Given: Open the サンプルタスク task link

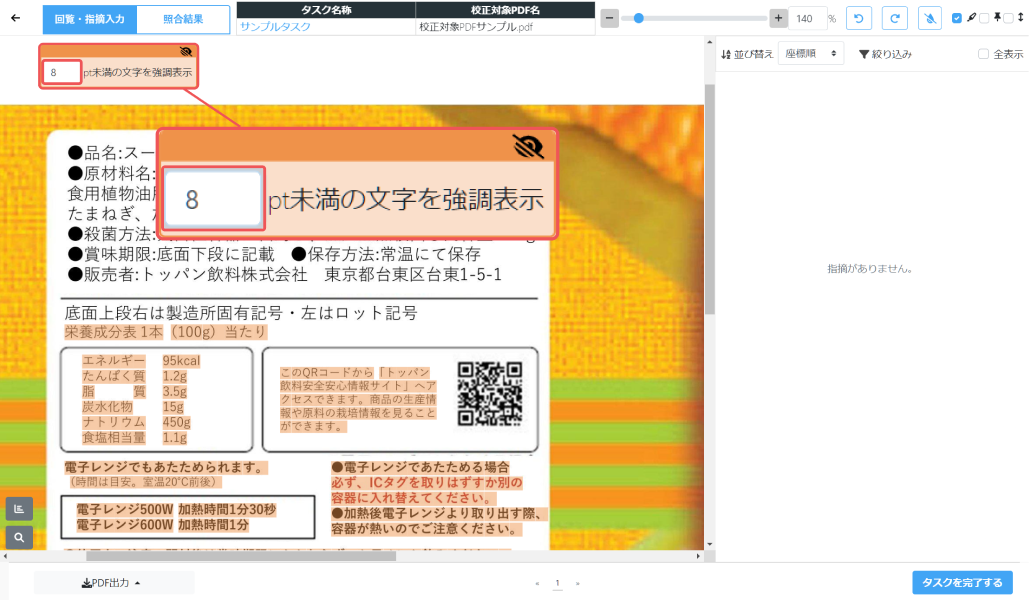Looking at the screenshot, I should coord(275,27).
